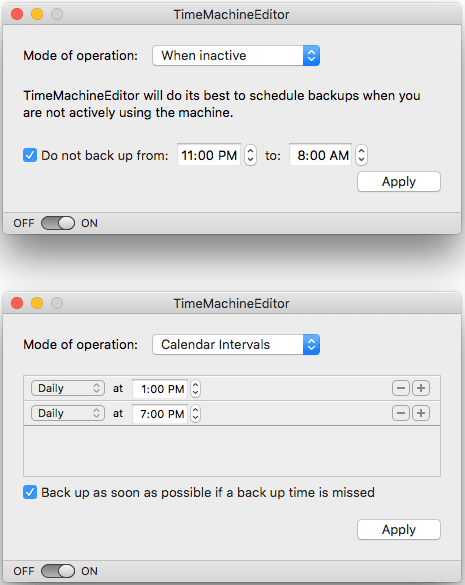Remove the 1:00 PM daily backup row
Image resolution: width=465 pixels, height=585 pixels.
(x=401, y=388)
